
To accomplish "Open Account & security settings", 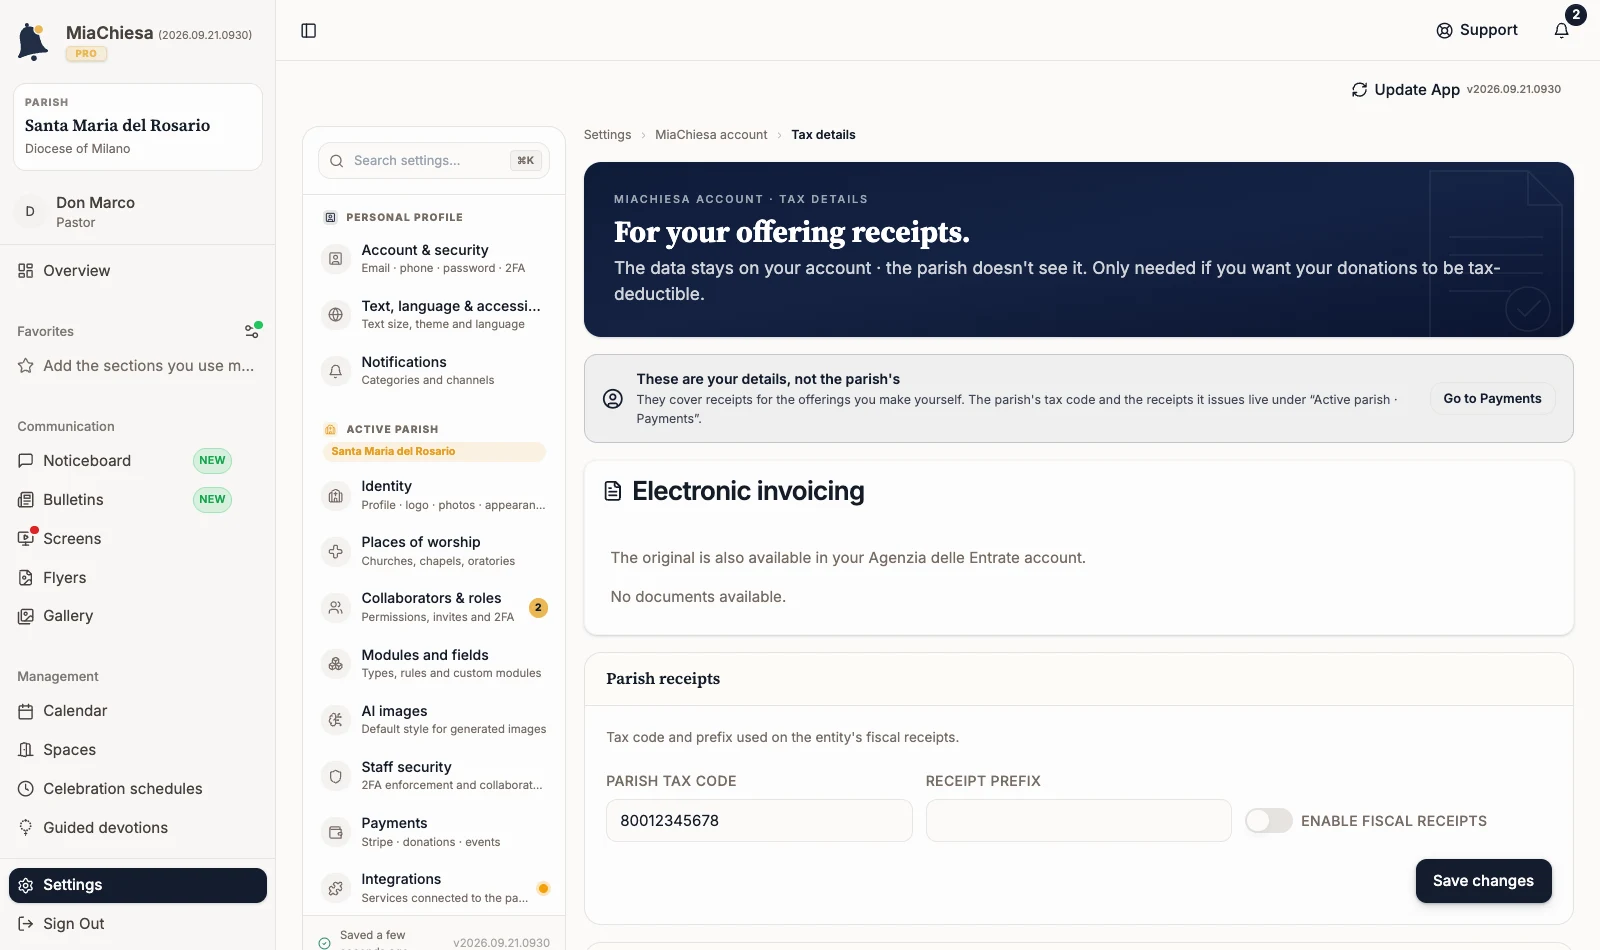I will click(434, 259).
